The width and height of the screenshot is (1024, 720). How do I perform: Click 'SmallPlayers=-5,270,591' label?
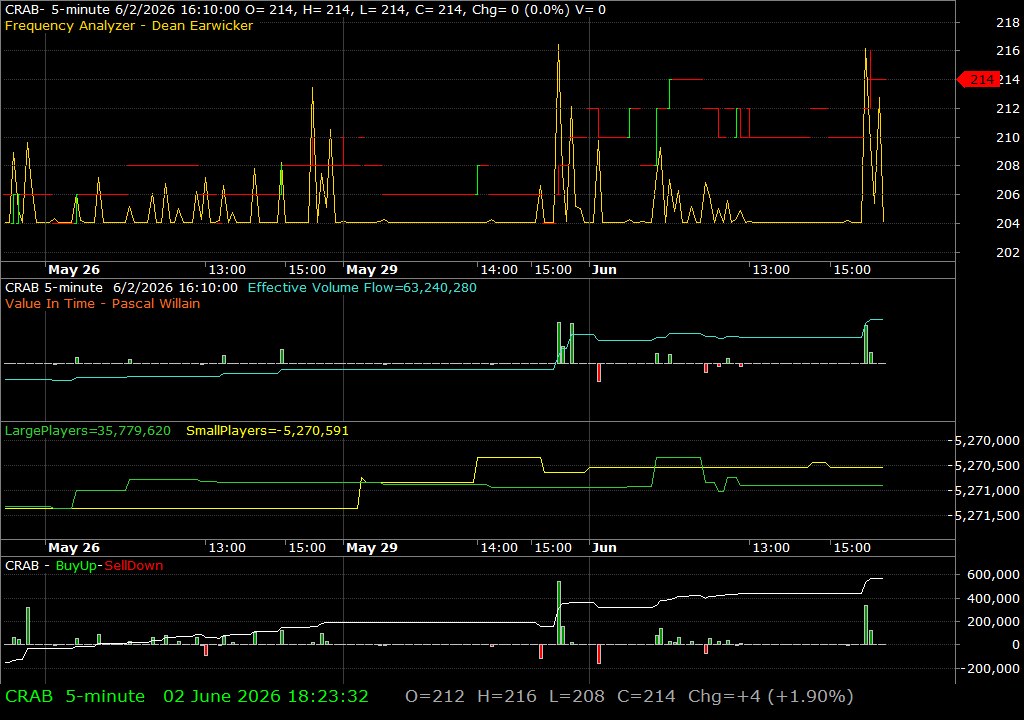[267, 431]
